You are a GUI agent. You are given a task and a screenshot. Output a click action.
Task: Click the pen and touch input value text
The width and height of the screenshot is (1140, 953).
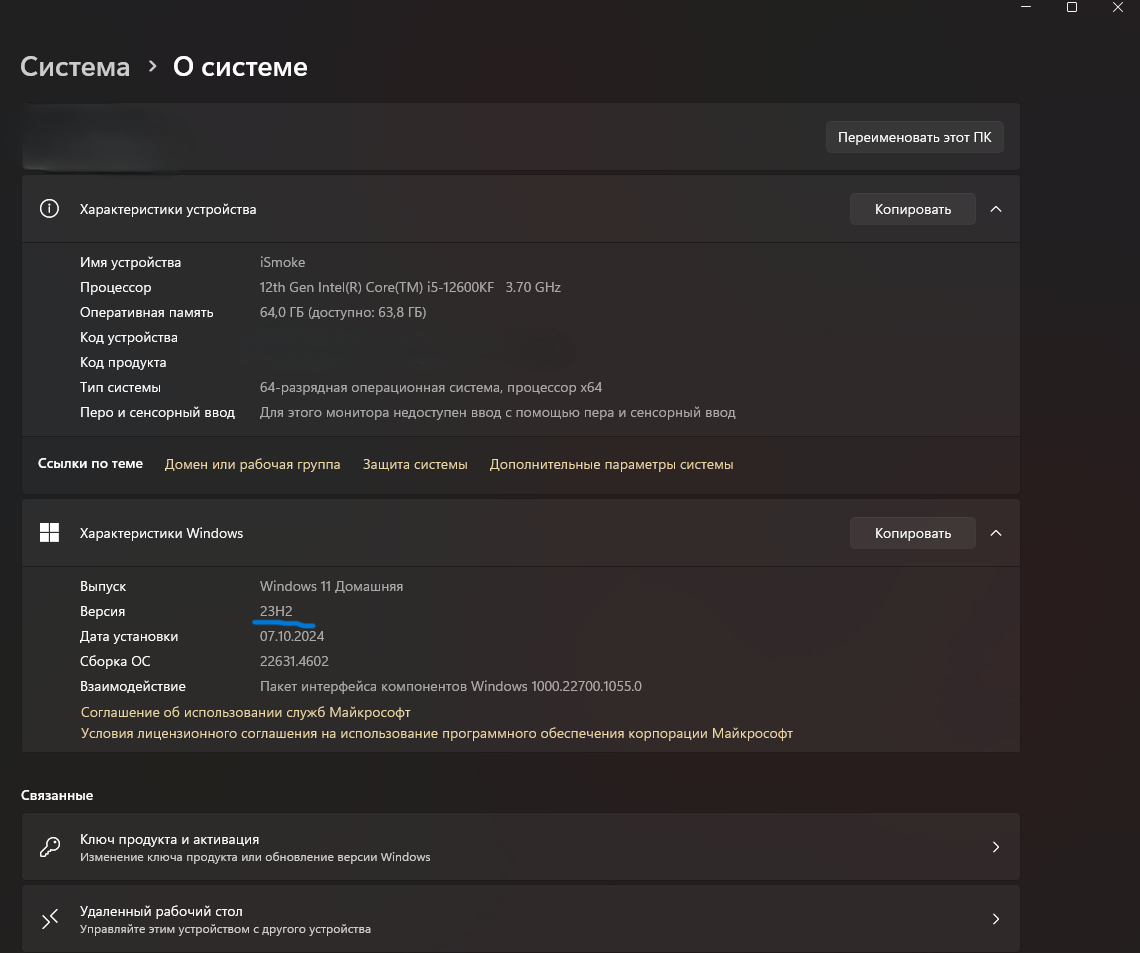coord(497,412)
